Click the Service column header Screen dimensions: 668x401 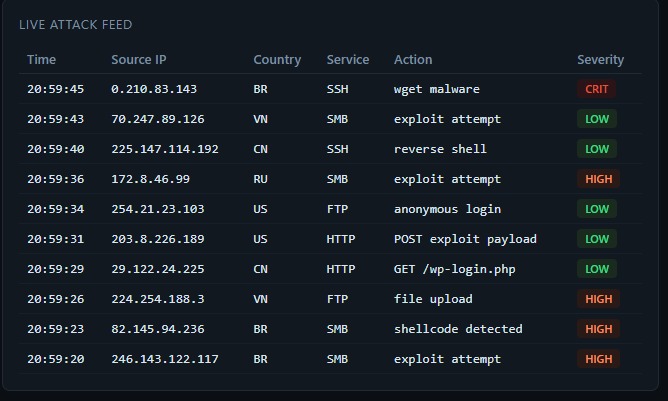click(x=348, y=60)
